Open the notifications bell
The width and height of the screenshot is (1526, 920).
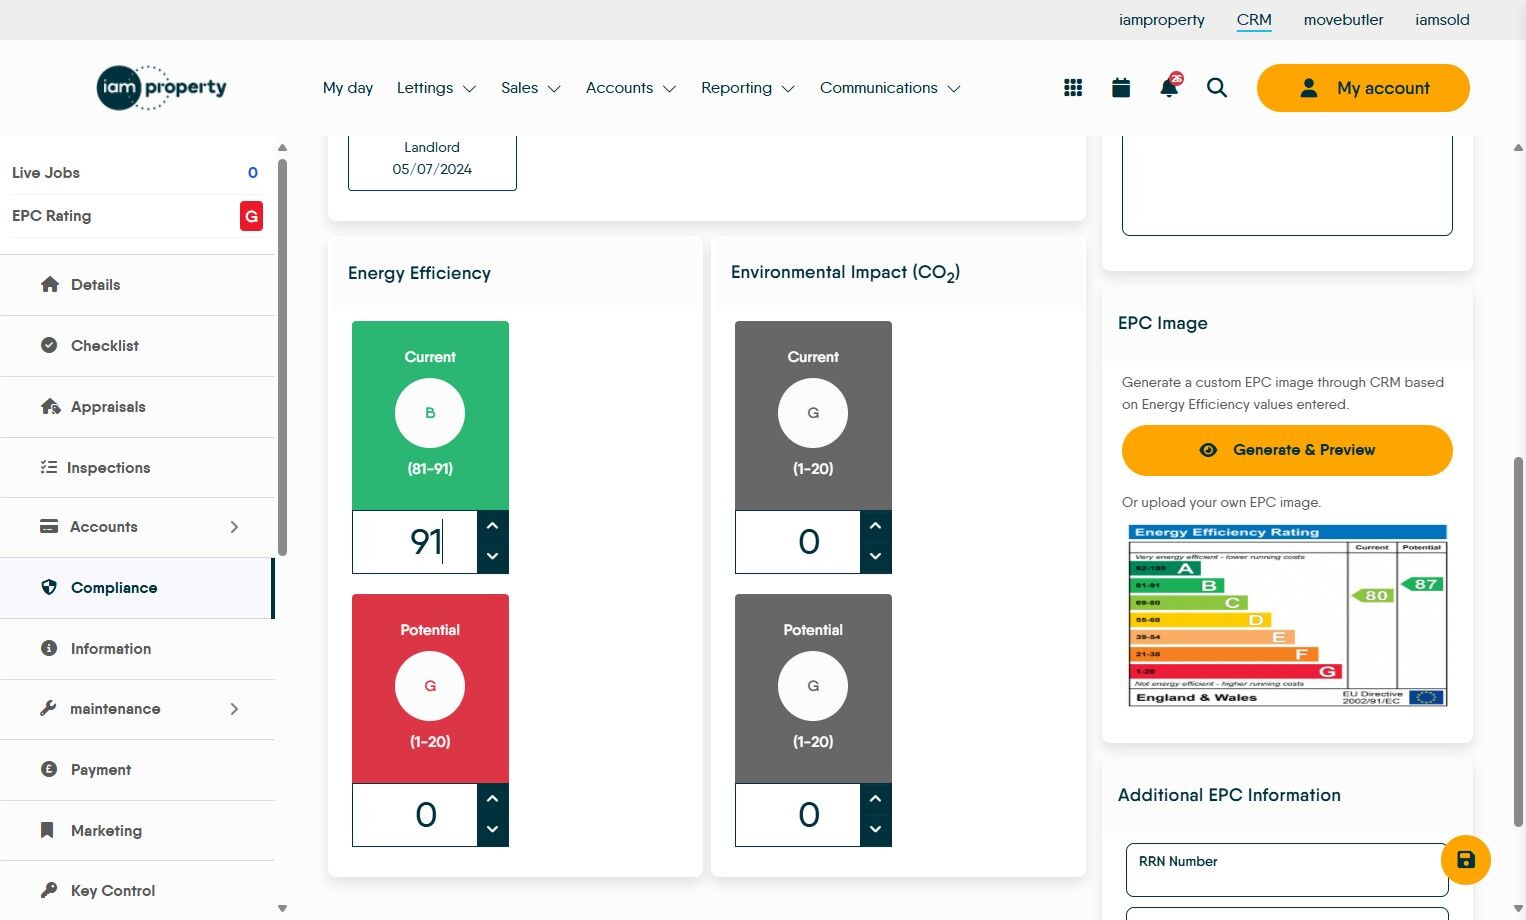(1169, 86)
